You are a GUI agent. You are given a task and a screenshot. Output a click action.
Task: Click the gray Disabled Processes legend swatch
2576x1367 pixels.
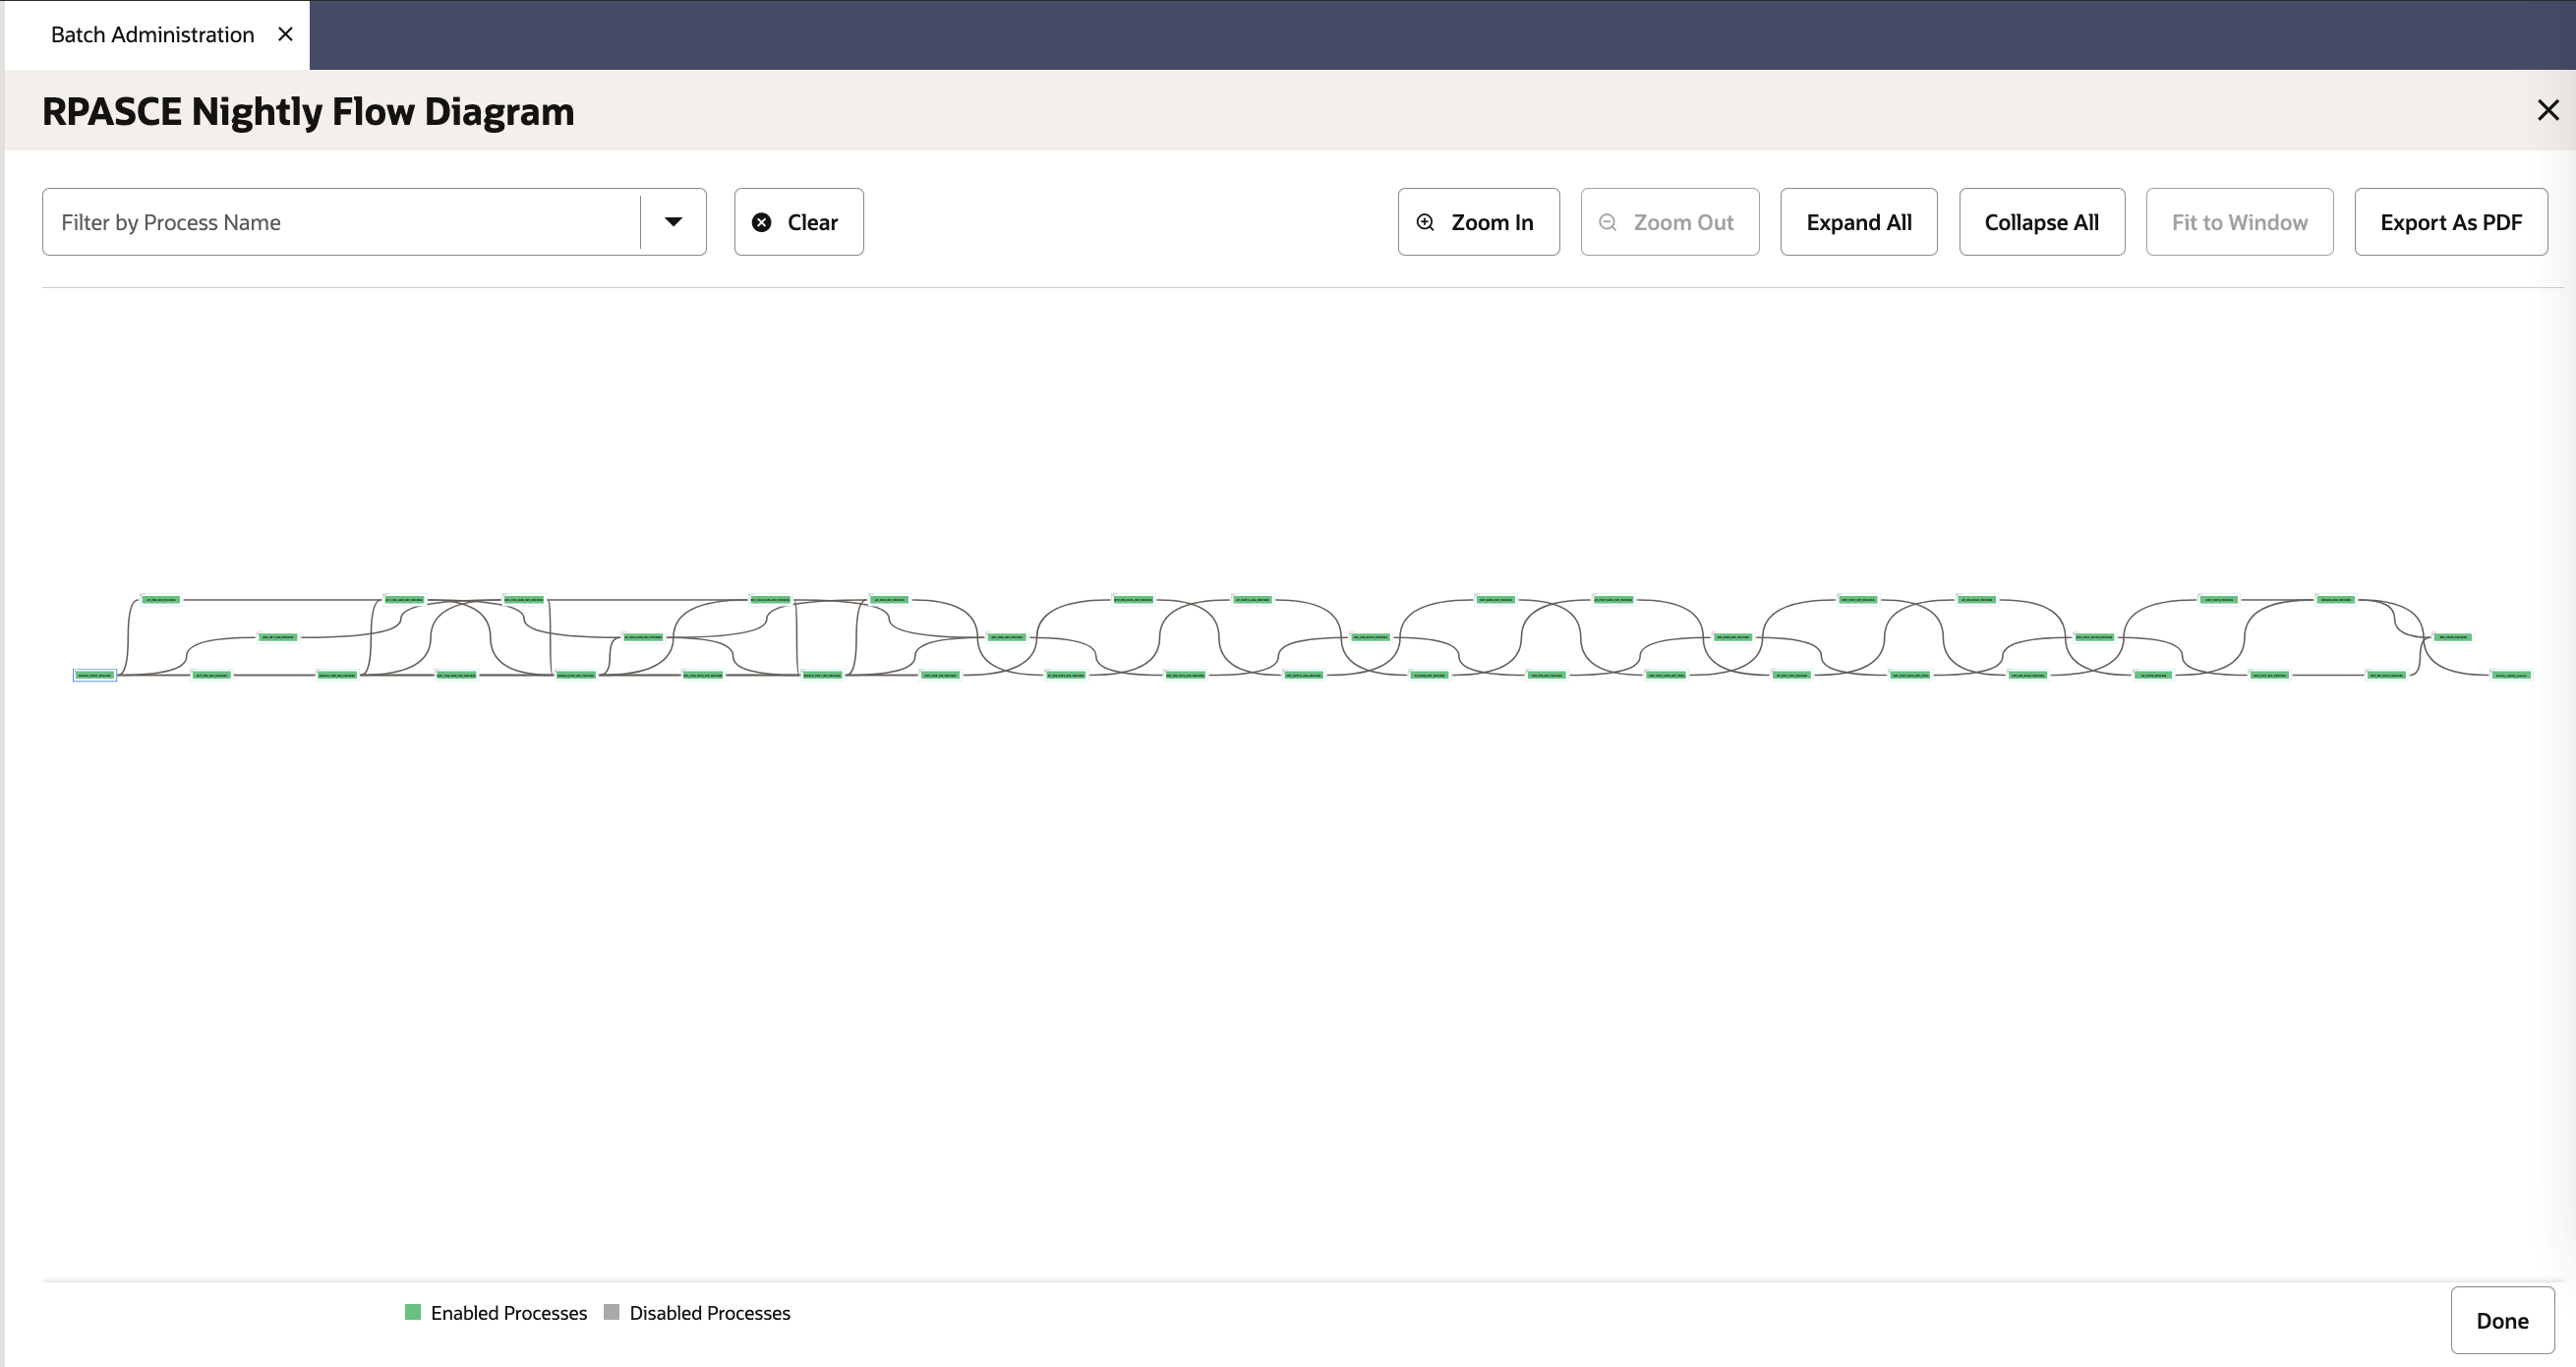pyautogui.click(x=612, y=1312)
